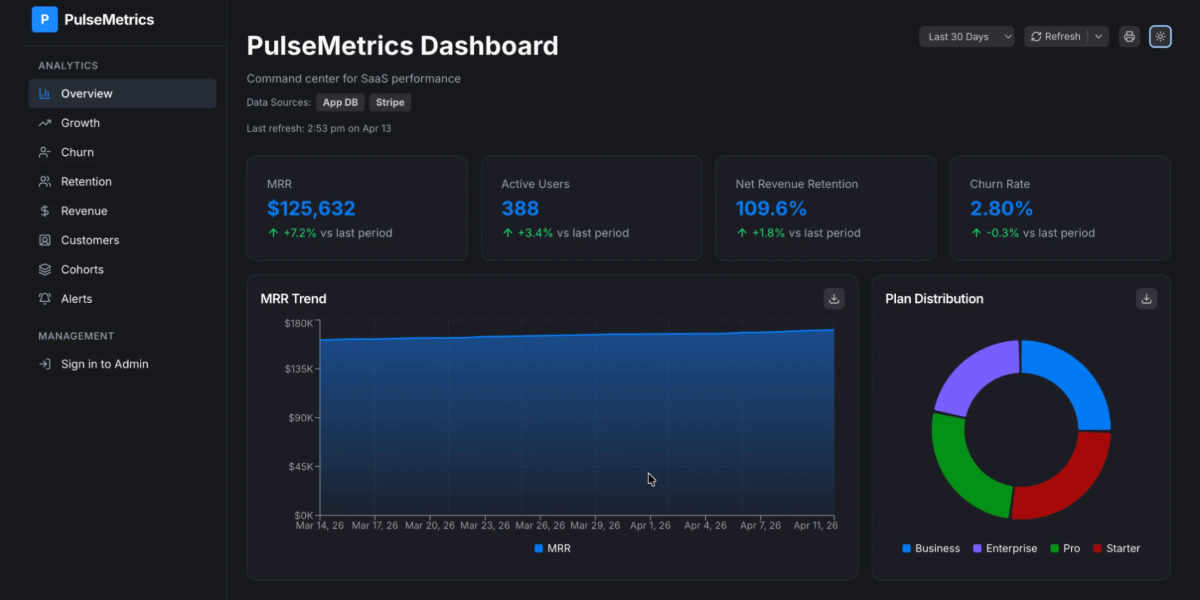Go to the Growth section

coord(123,123)
